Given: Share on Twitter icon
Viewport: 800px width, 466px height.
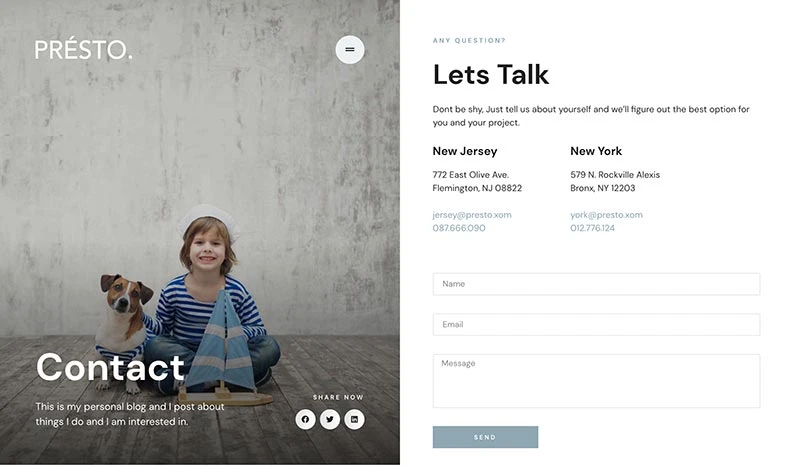Looking at the screenshot, I should pyautogui.click(x=330, y=419).
